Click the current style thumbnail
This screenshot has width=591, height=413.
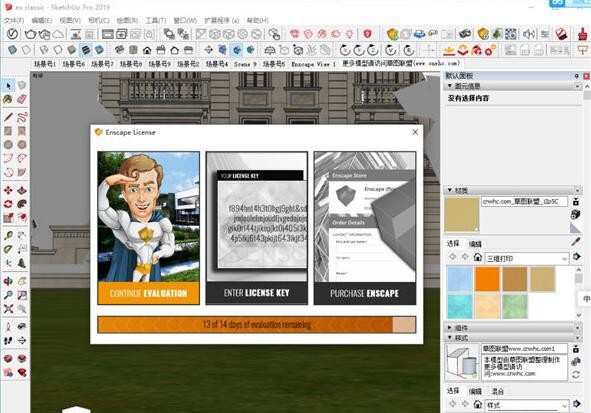(462, 362)
